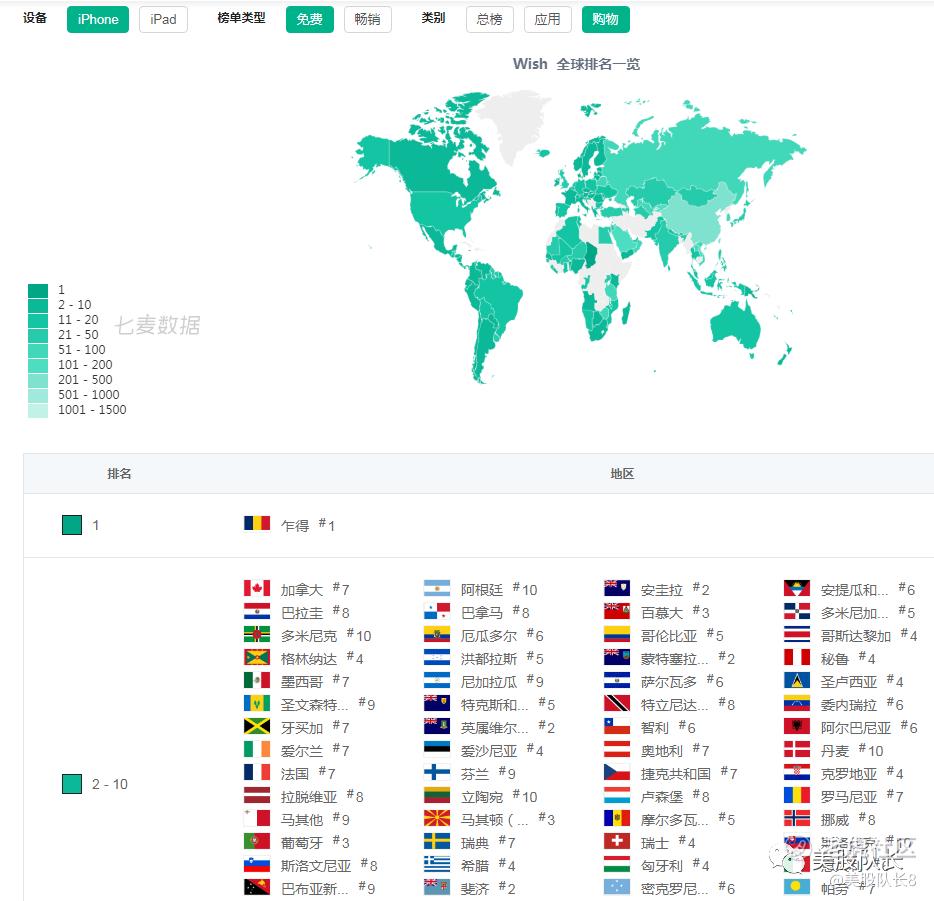Click the rank 1 row color box
934x901 pixels.
pyautogui.click(x=72, y=525)
